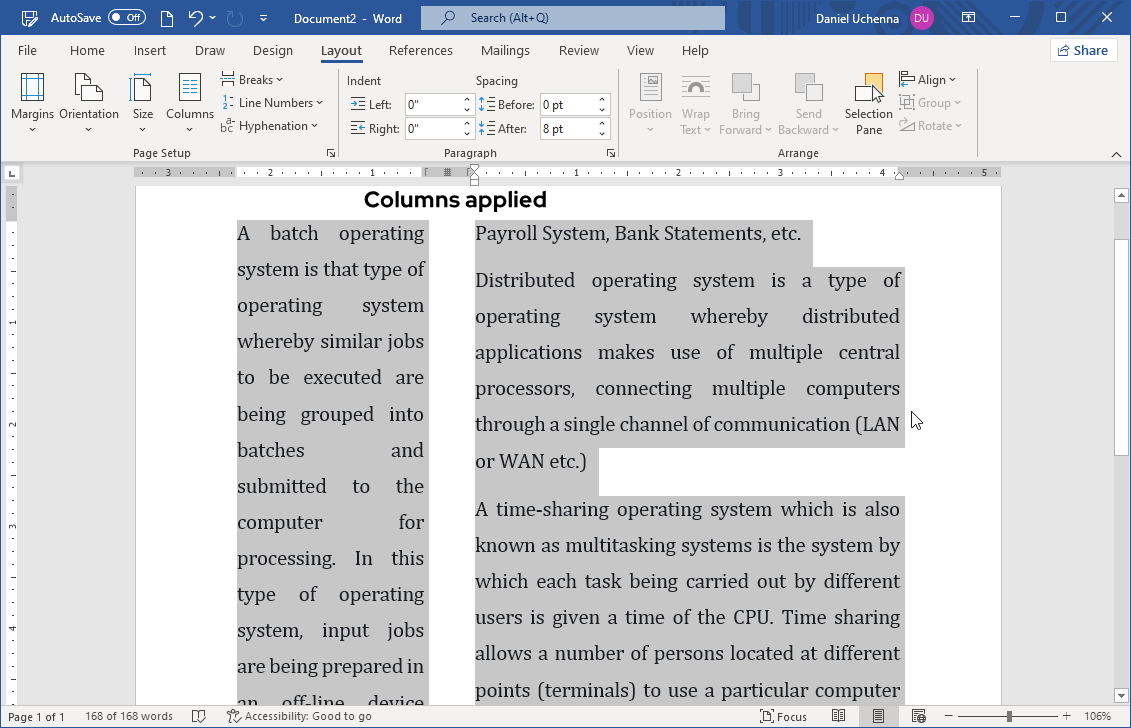Launch the Page Setup dialog
This screenshot has height=728, width=1131.
tap(331, 153)
